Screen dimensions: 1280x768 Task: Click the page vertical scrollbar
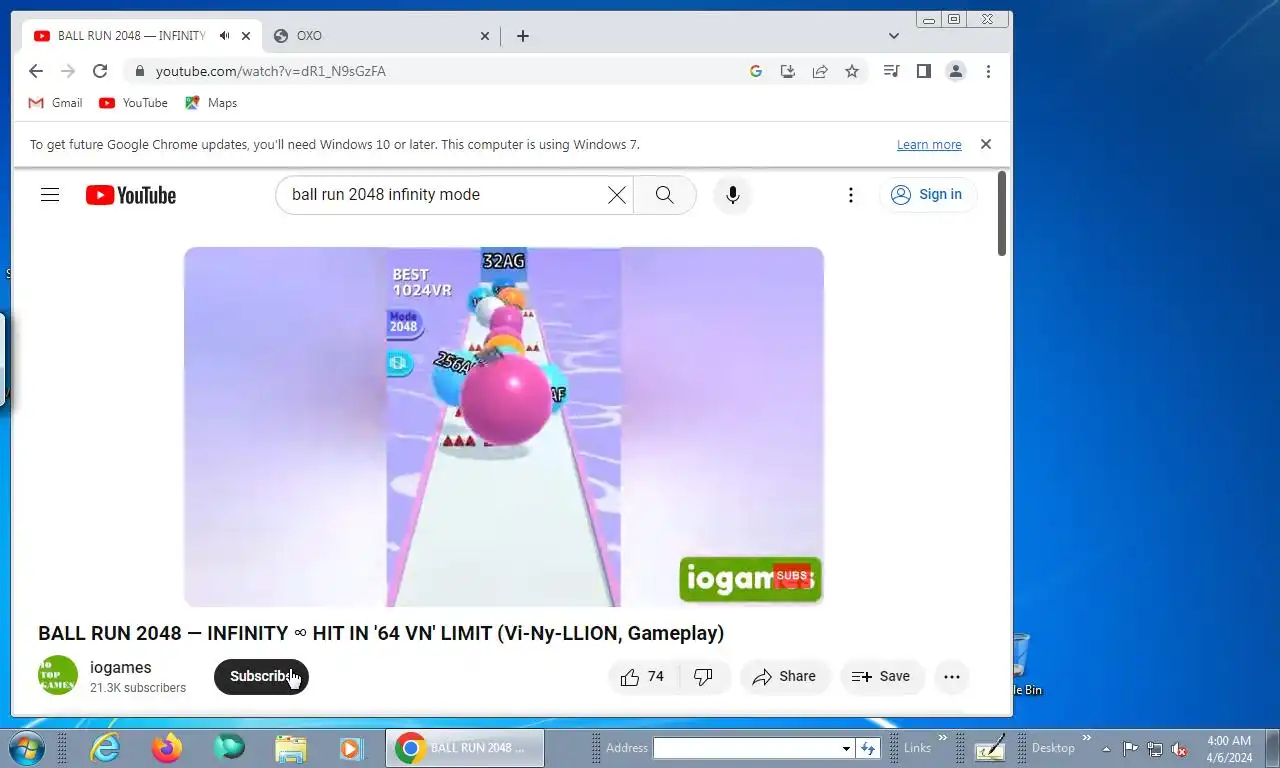[x=1002, y=213]
